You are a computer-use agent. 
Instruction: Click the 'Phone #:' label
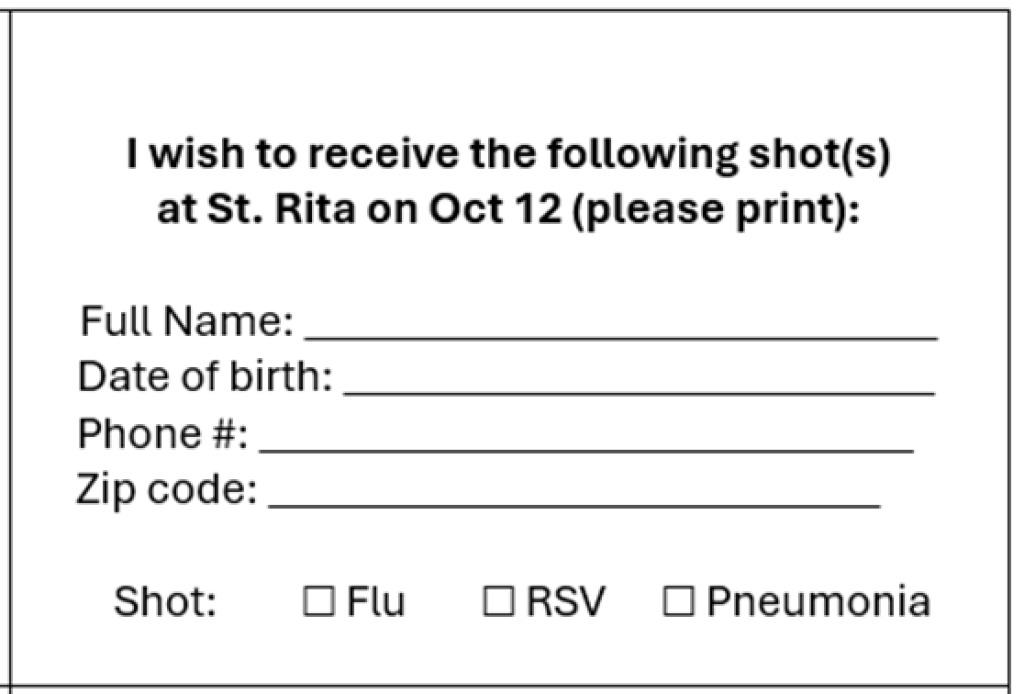(163, 434)
